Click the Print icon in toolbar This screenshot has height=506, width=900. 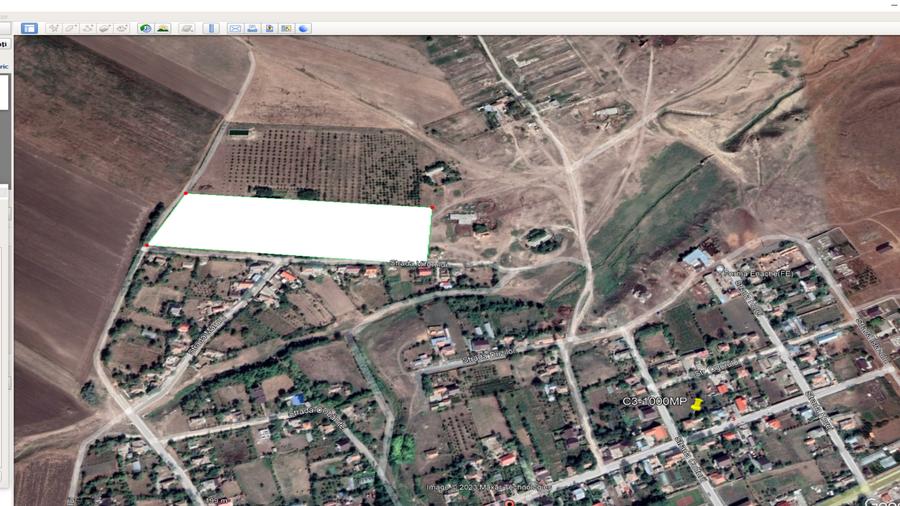[252, 28]
